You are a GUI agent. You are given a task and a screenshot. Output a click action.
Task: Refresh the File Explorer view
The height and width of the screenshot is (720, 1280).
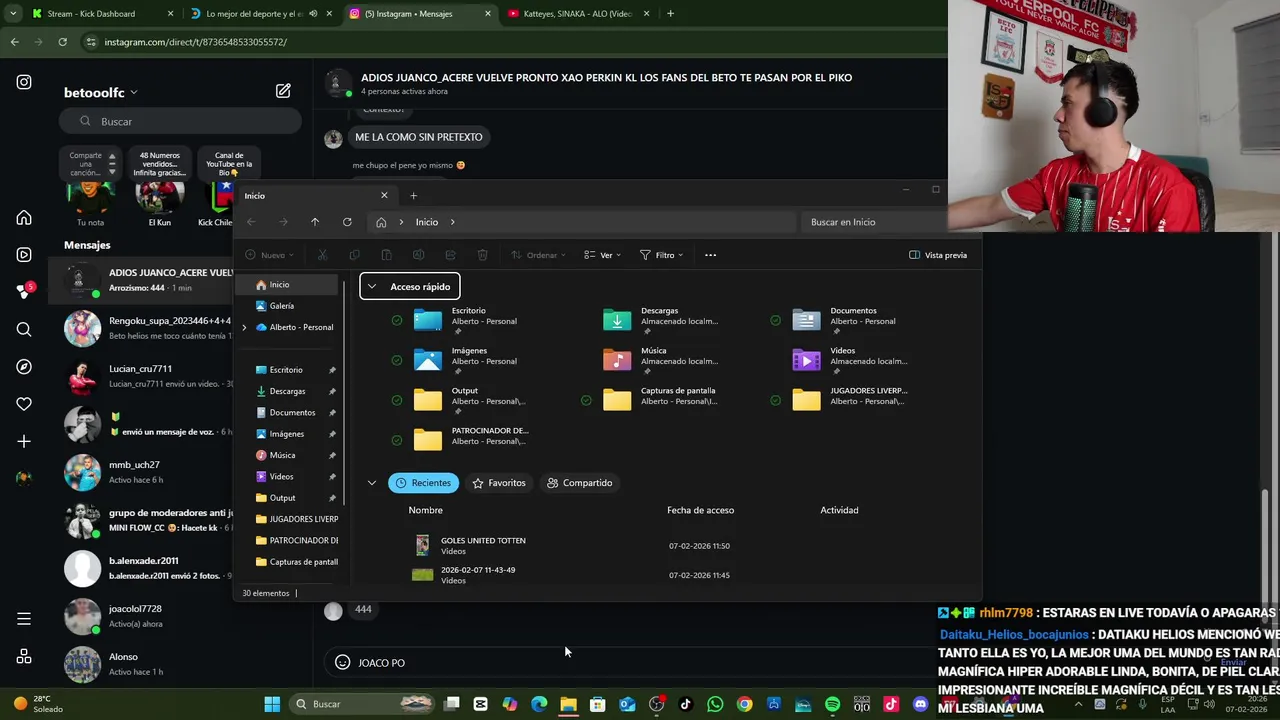tap(347, 222)
